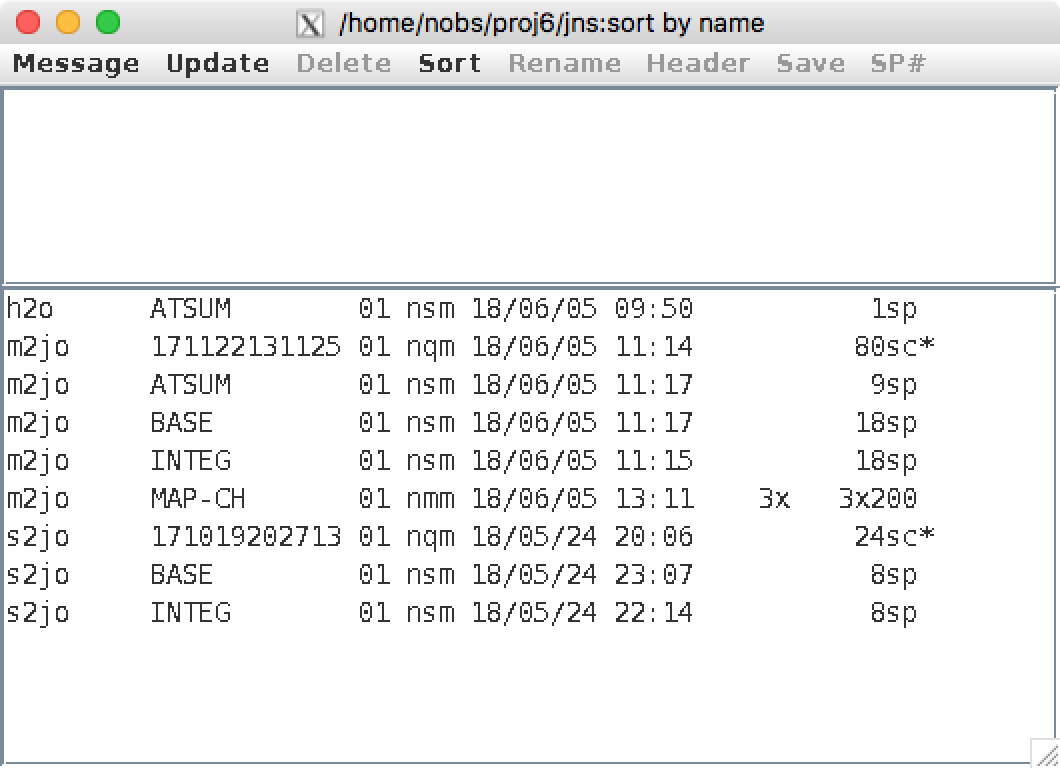This screenshot has height=768, width=1060.
Task: Click the 20:06 timestamp
Action: [x=654, y=536]
